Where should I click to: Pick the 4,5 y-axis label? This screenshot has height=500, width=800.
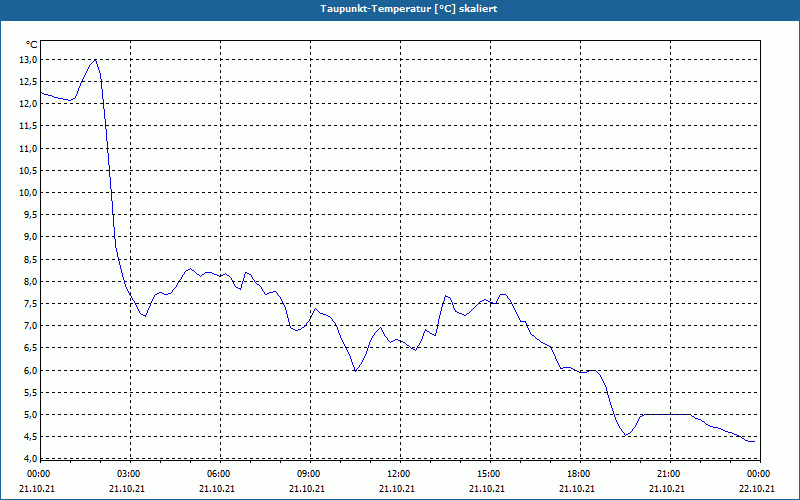[31, 437]
